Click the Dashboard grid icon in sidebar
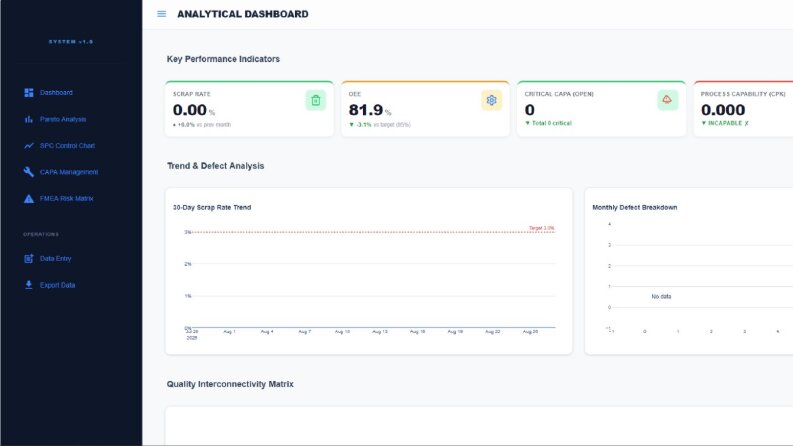This screenshot has height=446, width=793. pyautogui.click(x=29, y=93)
